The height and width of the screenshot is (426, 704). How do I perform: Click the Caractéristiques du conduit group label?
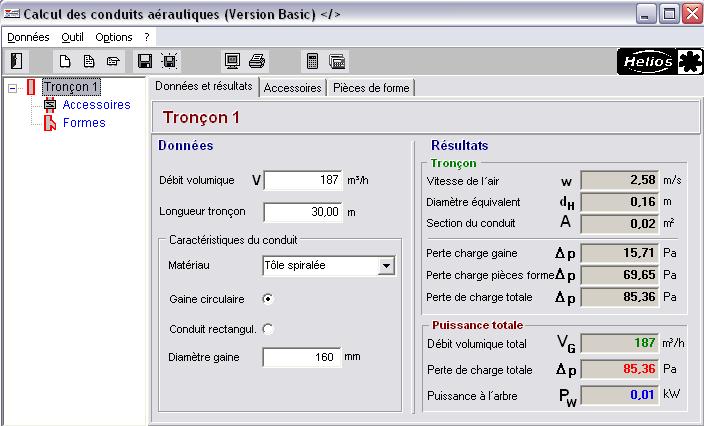tap(233, 240)
